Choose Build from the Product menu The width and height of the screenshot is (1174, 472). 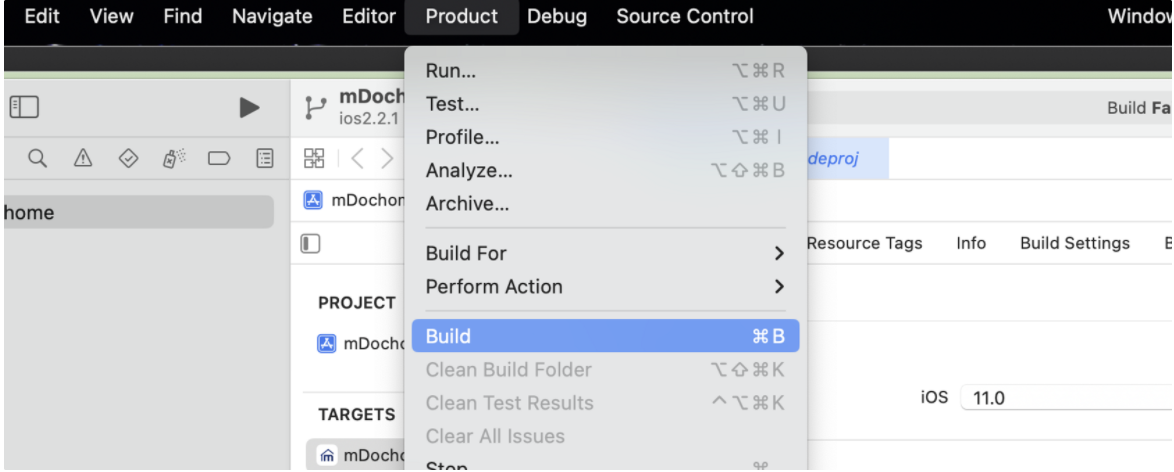tap(604, 336)
